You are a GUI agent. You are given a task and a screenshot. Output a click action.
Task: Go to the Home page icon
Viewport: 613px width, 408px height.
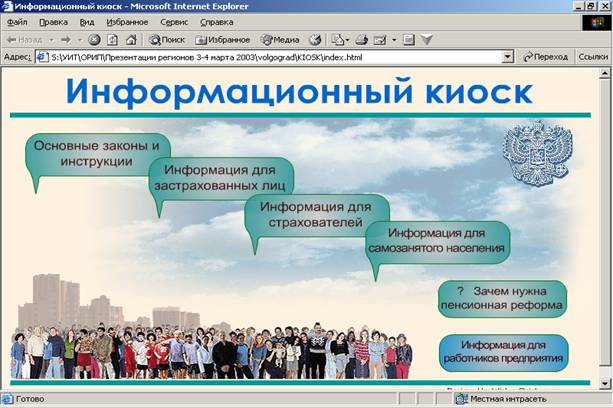[129, 40]
